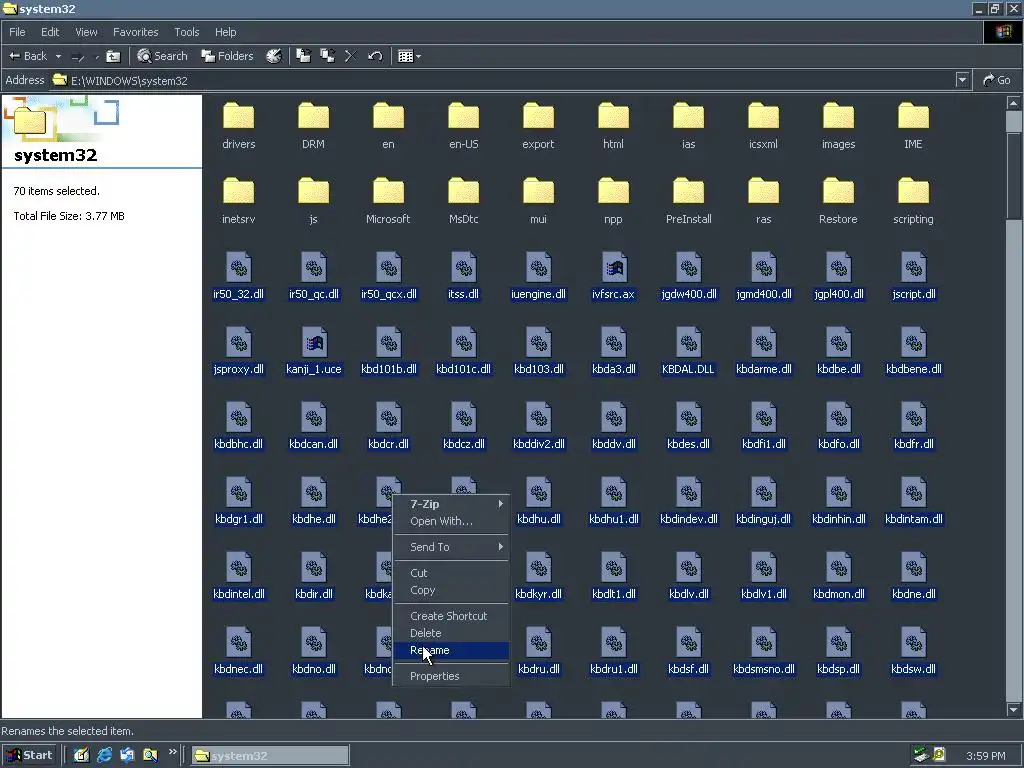Click the Delete X toolbar icon
Image resolution: width=1024 pixels, height=768 pixels.
351,56
